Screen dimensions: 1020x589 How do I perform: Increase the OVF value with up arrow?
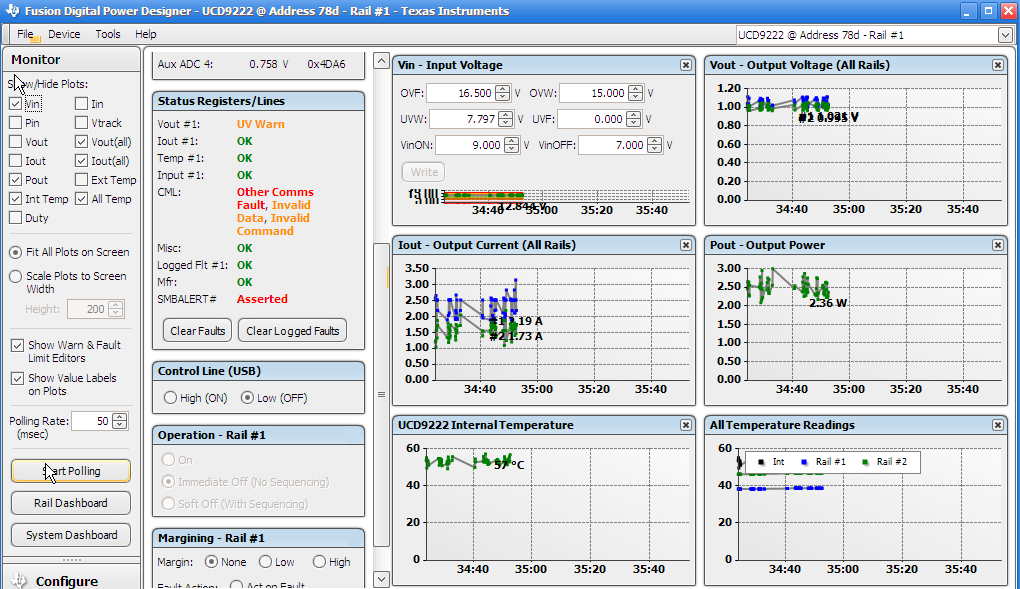coord(502,90)
